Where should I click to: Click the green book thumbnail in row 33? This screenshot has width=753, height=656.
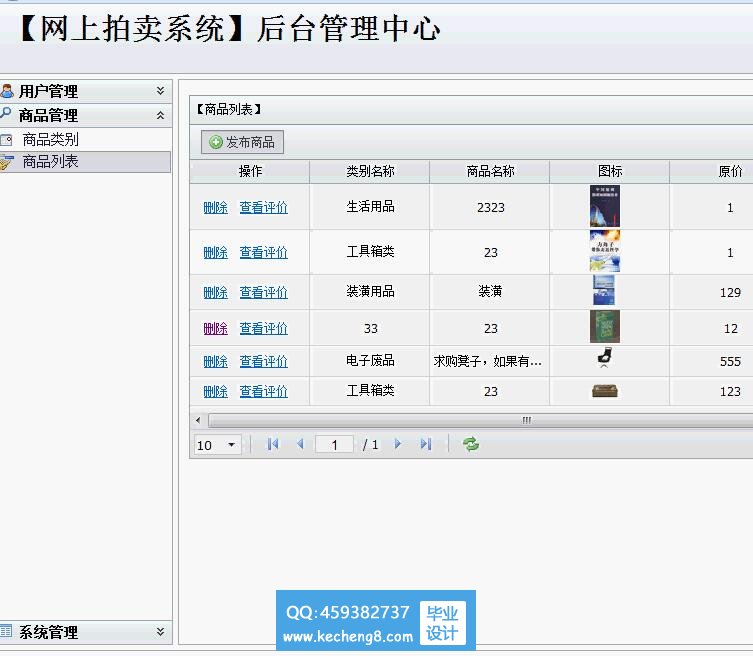coord(605,327)
